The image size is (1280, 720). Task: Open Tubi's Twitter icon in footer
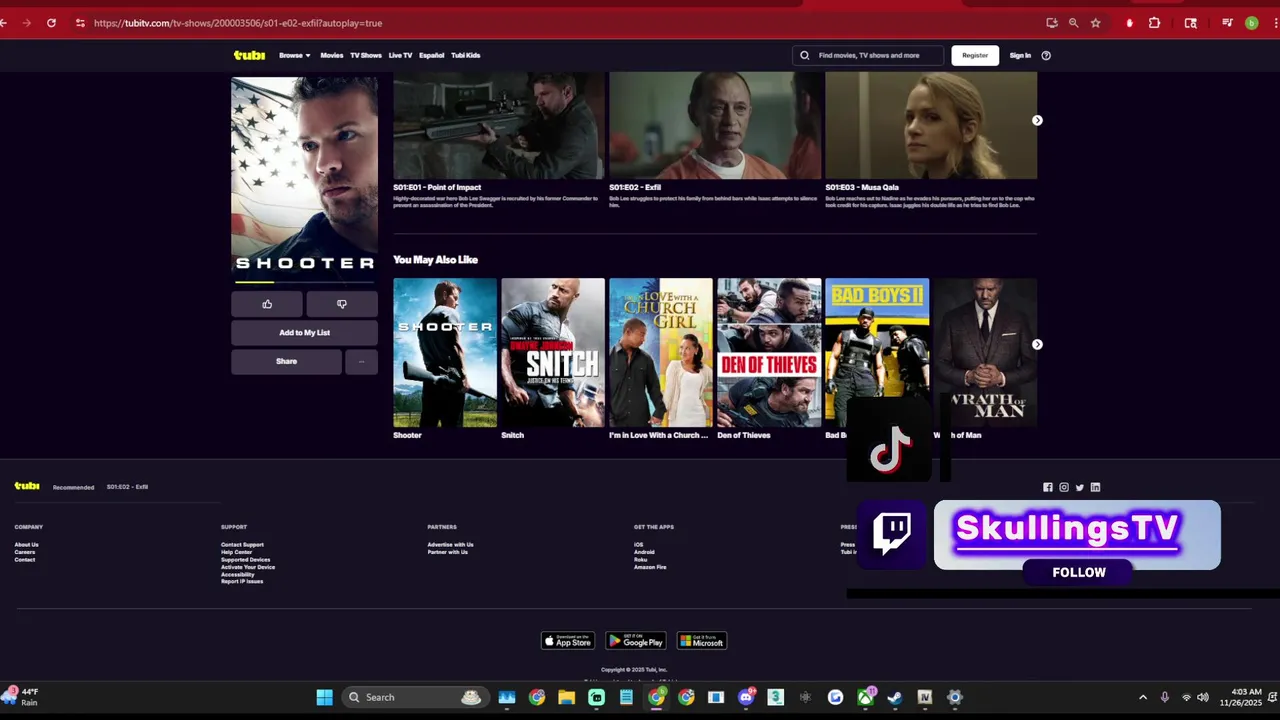(x=1079, y=487)
